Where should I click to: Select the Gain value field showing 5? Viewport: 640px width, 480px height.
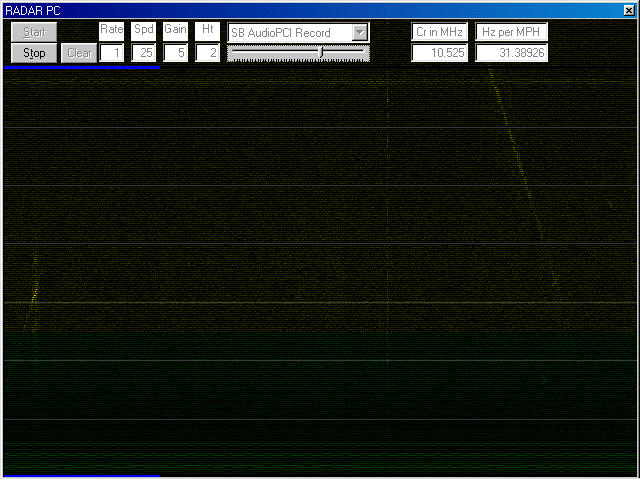pos(176,53)
